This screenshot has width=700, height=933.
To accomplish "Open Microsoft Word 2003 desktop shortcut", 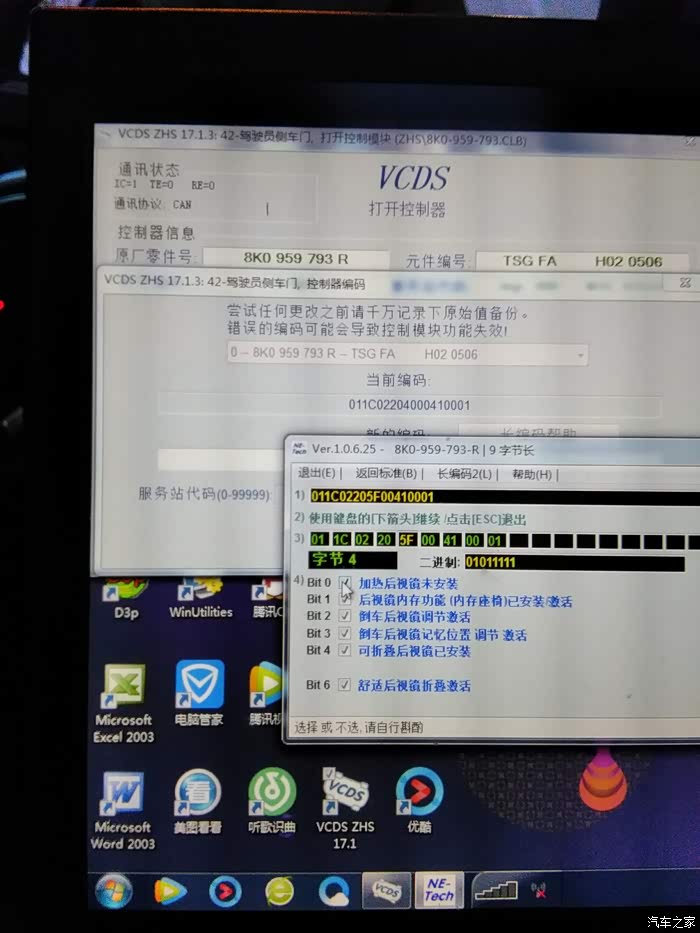I will pyautogui.click(x=123, y=811).
